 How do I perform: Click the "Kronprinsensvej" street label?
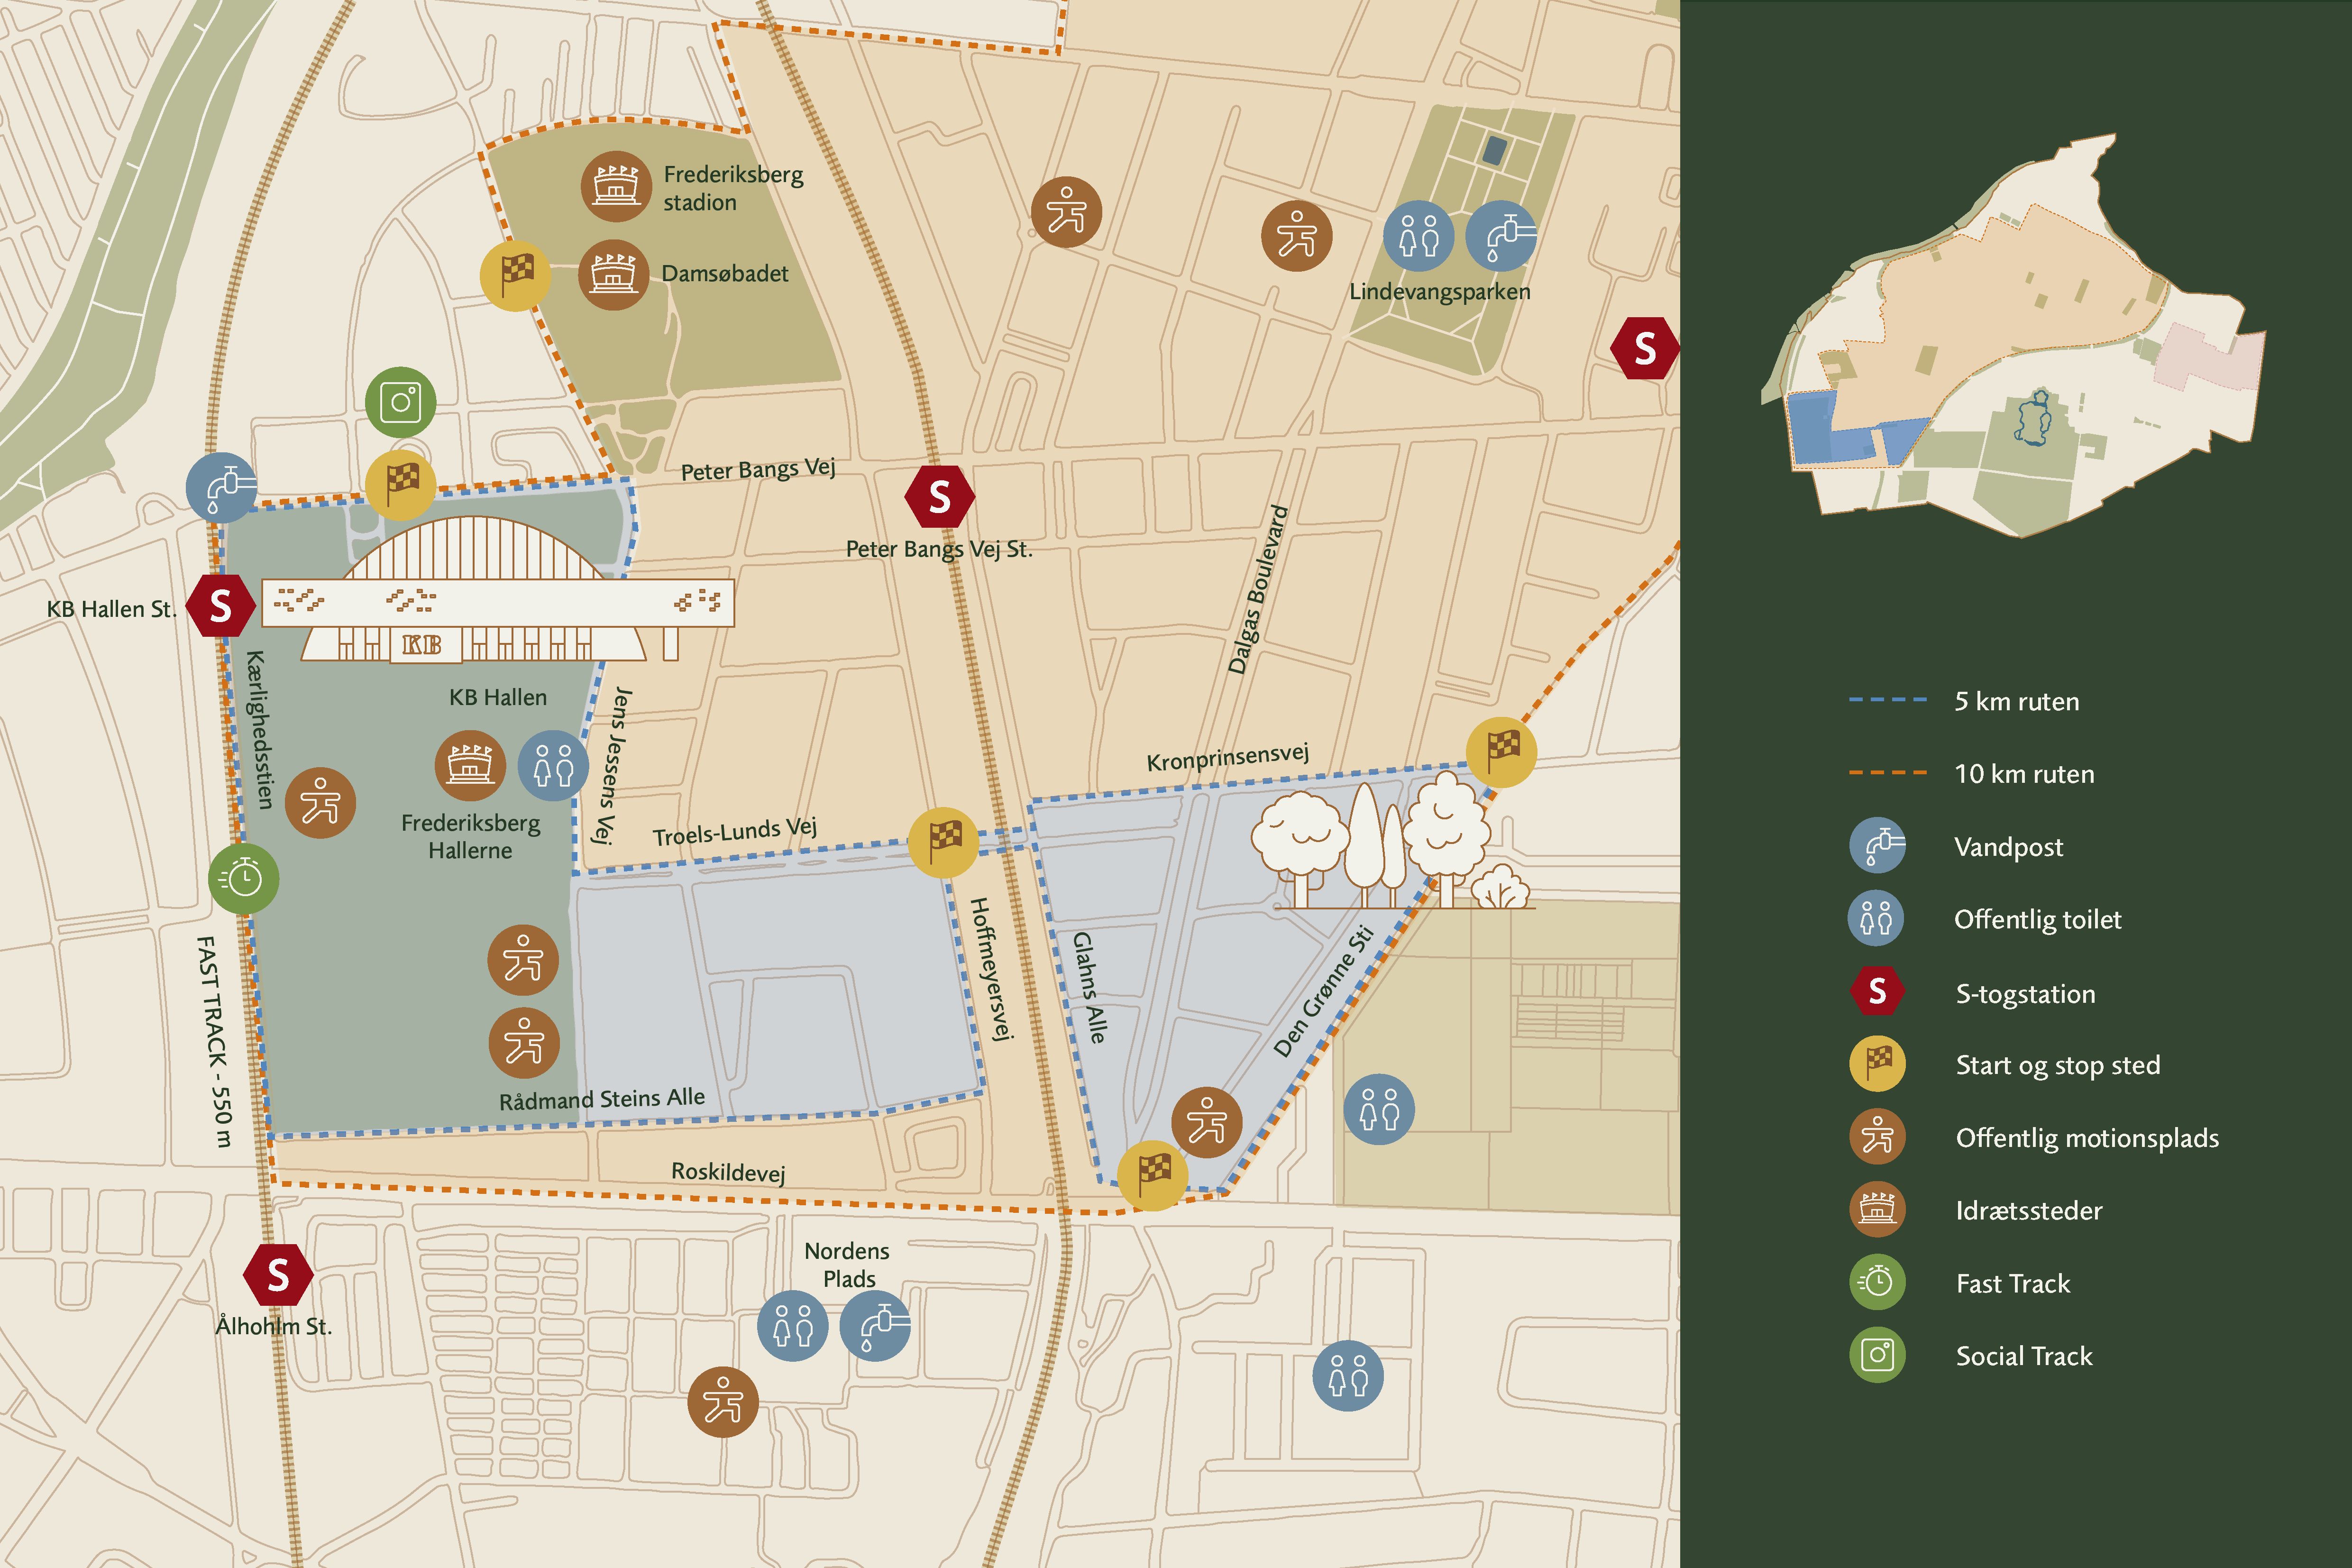[1227, 757]
